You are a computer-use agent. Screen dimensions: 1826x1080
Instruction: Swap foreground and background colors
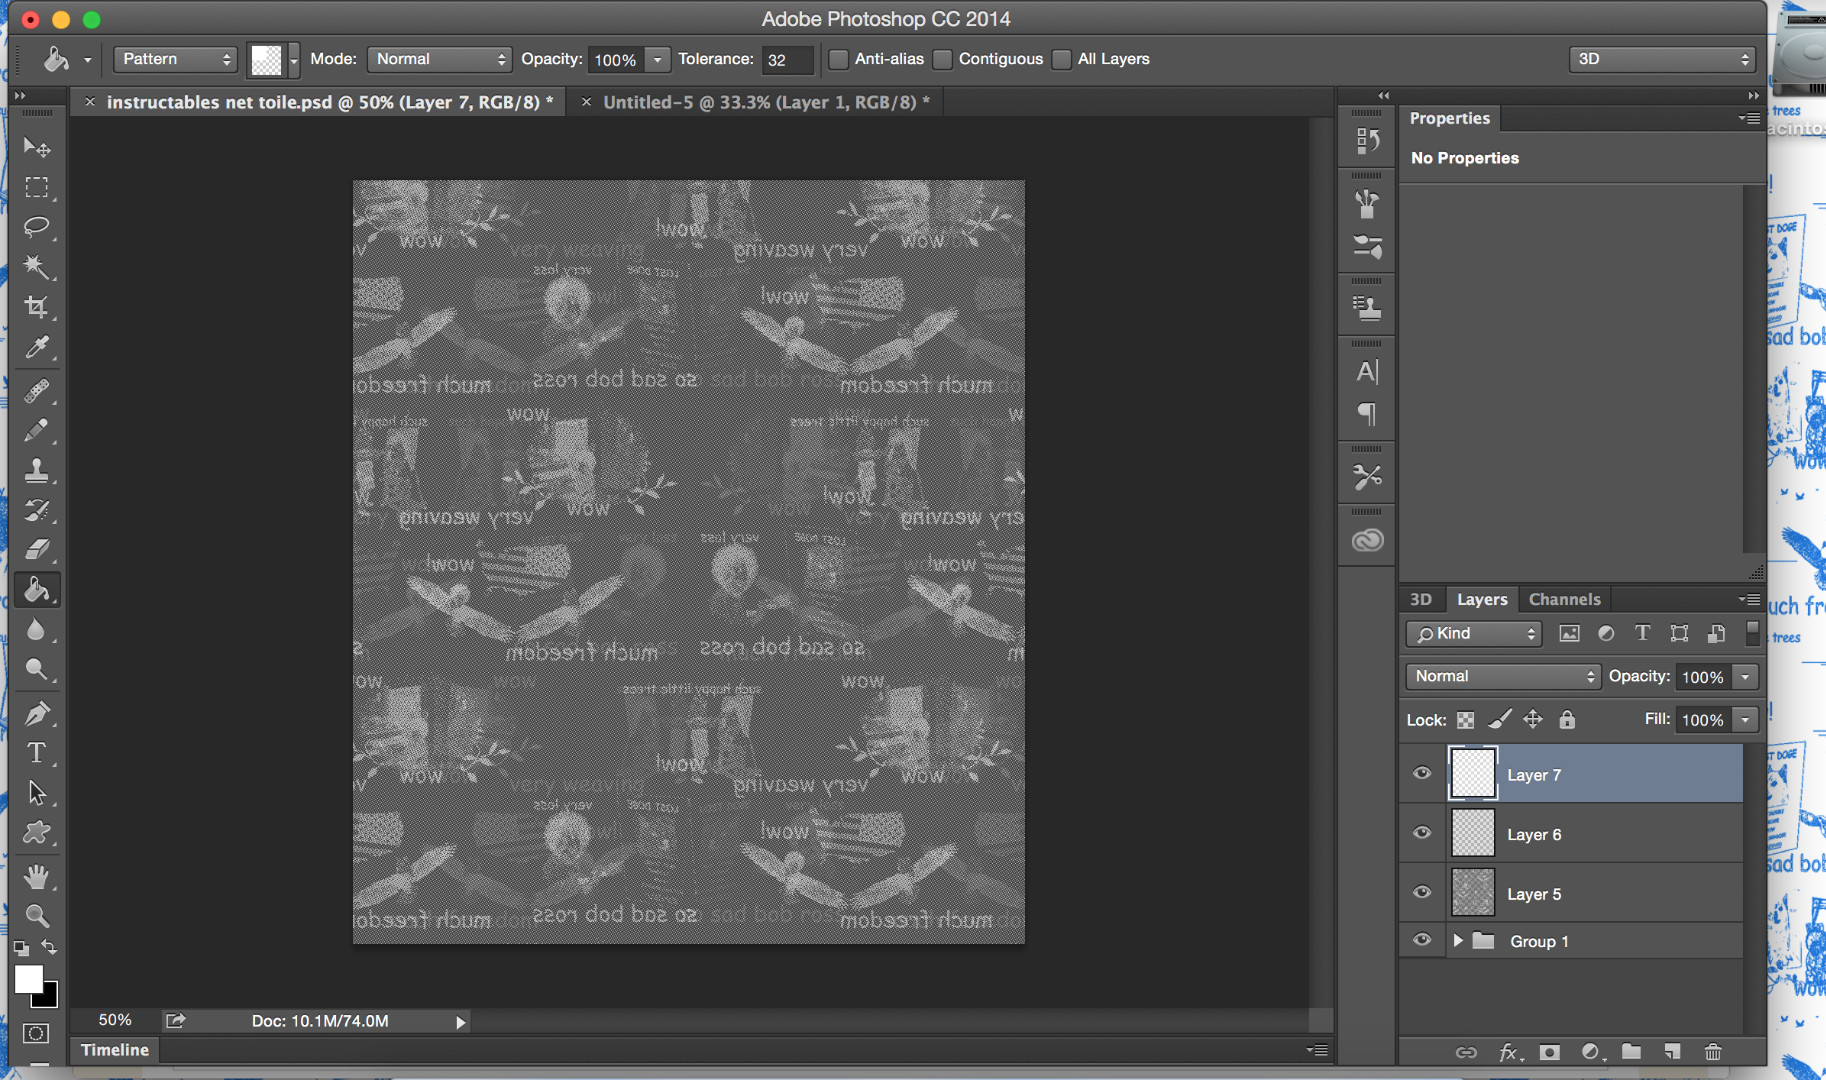point(49,947)
